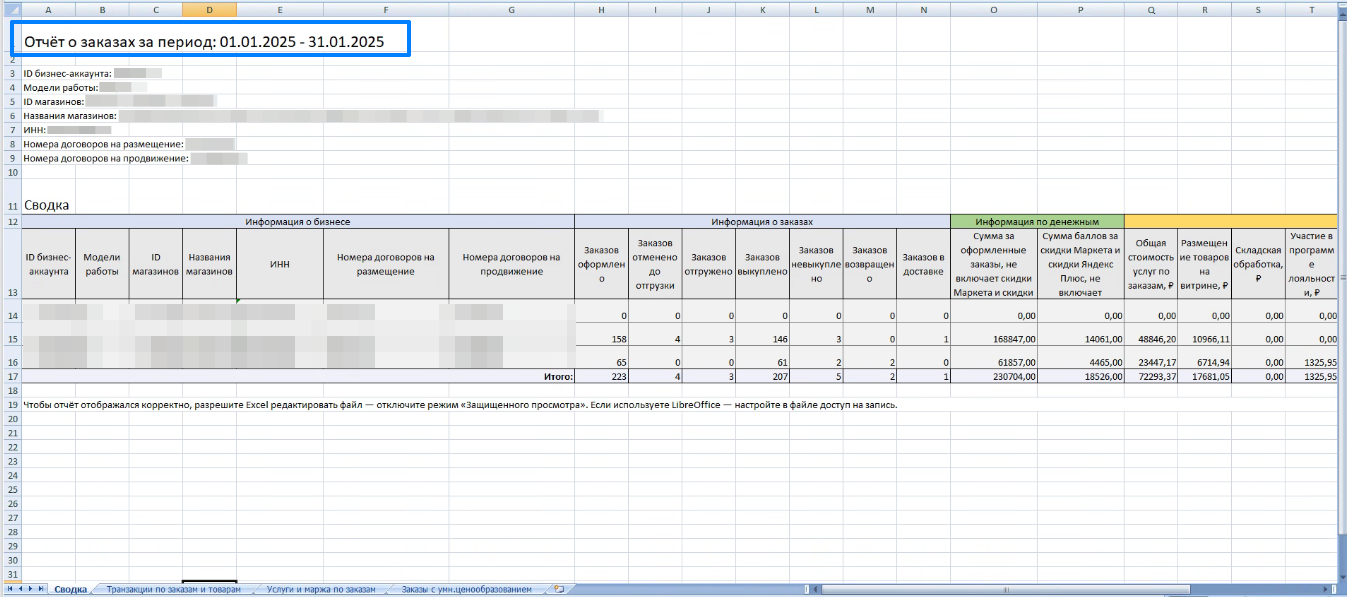Viewport: 1347px width, 597px height.
Task: Select the cell with value 6714,94
Action: tap(1205, 359)
